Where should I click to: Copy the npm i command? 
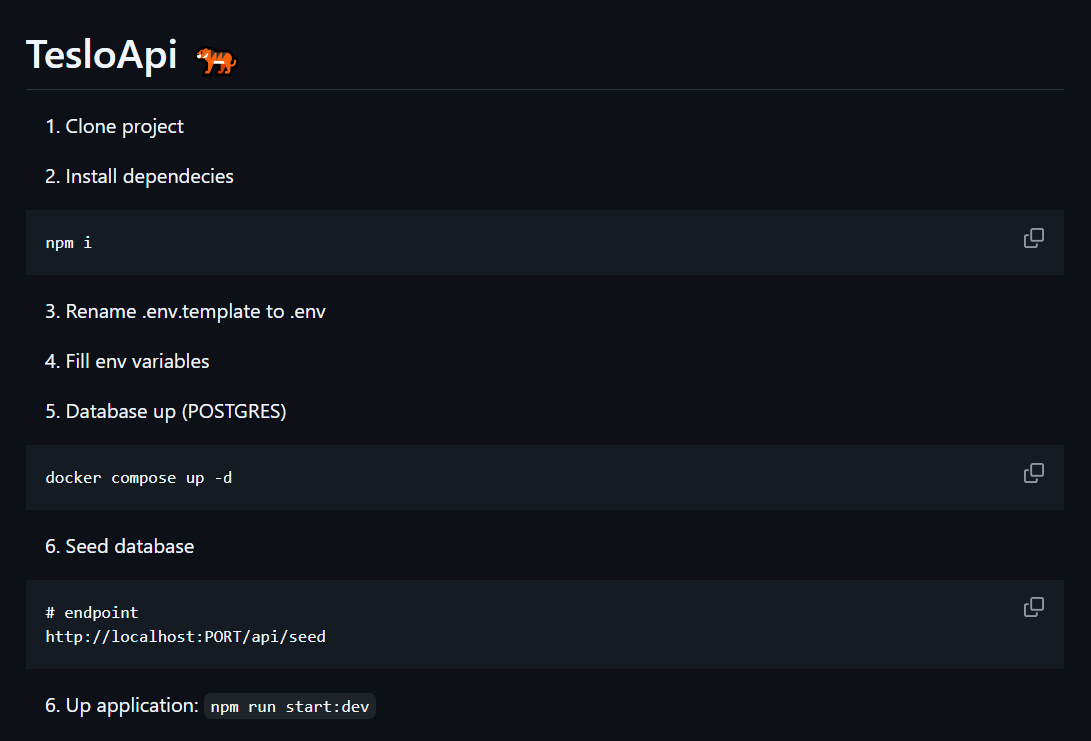click(x=1034, y=238)
